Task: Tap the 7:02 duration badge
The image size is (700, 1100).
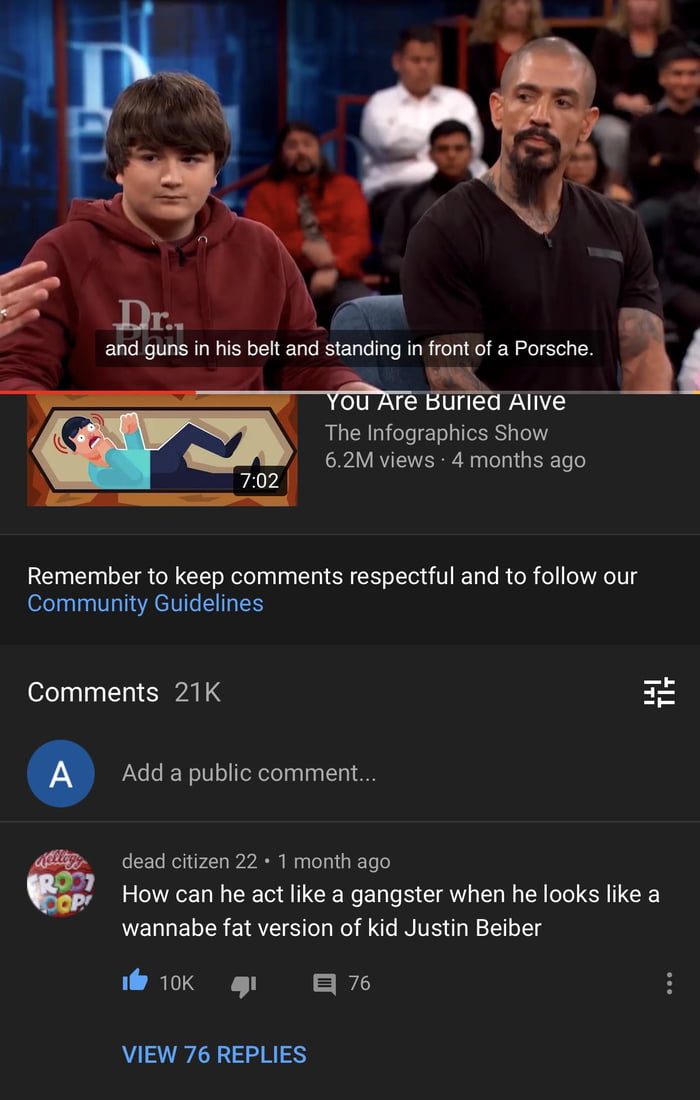Action: point(260,481)
